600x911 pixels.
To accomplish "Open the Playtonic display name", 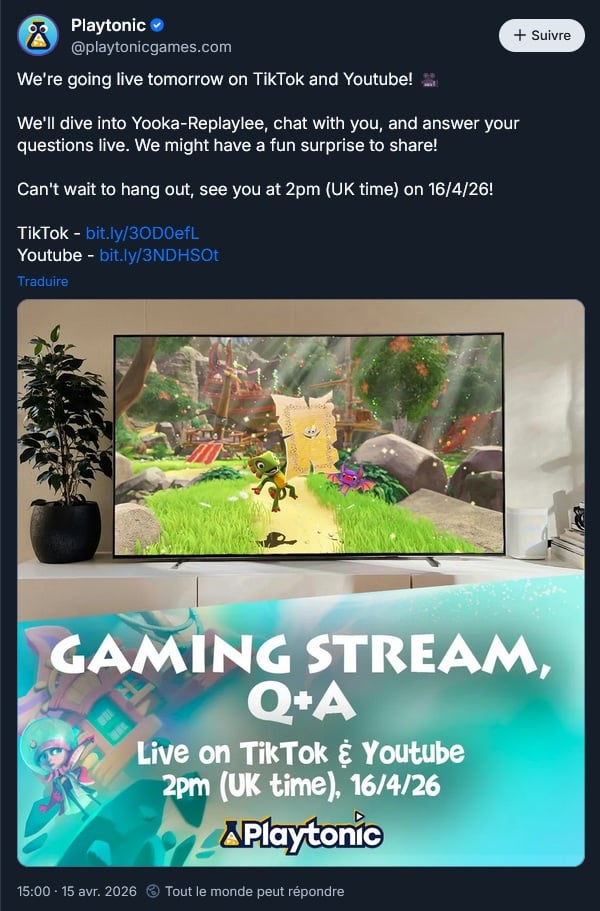I will 108,25.
